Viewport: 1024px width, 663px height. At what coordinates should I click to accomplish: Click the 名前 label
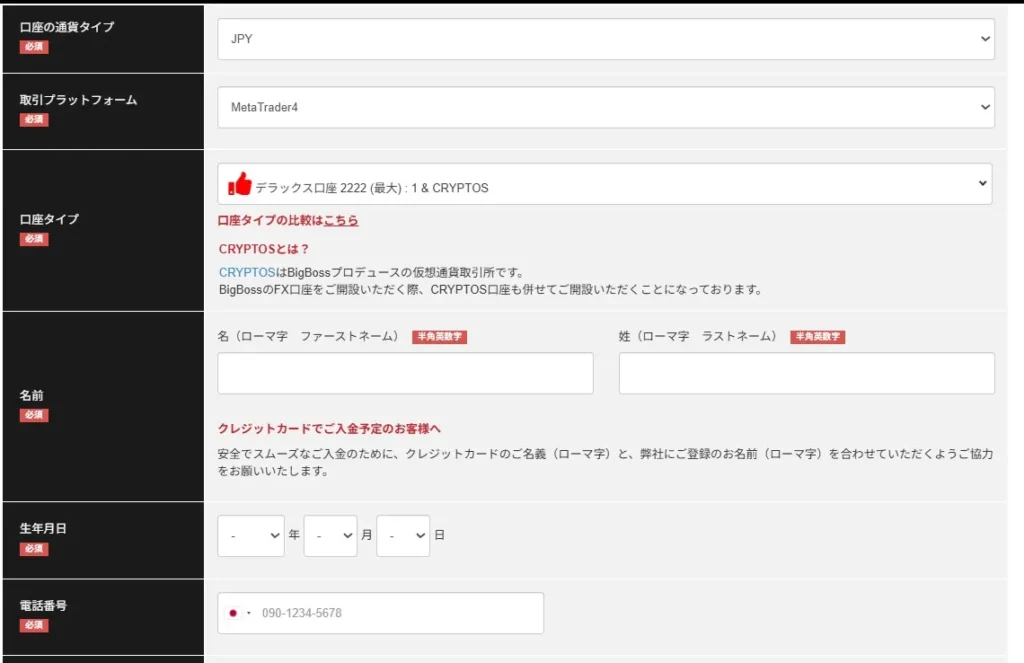tap(31, 395)
